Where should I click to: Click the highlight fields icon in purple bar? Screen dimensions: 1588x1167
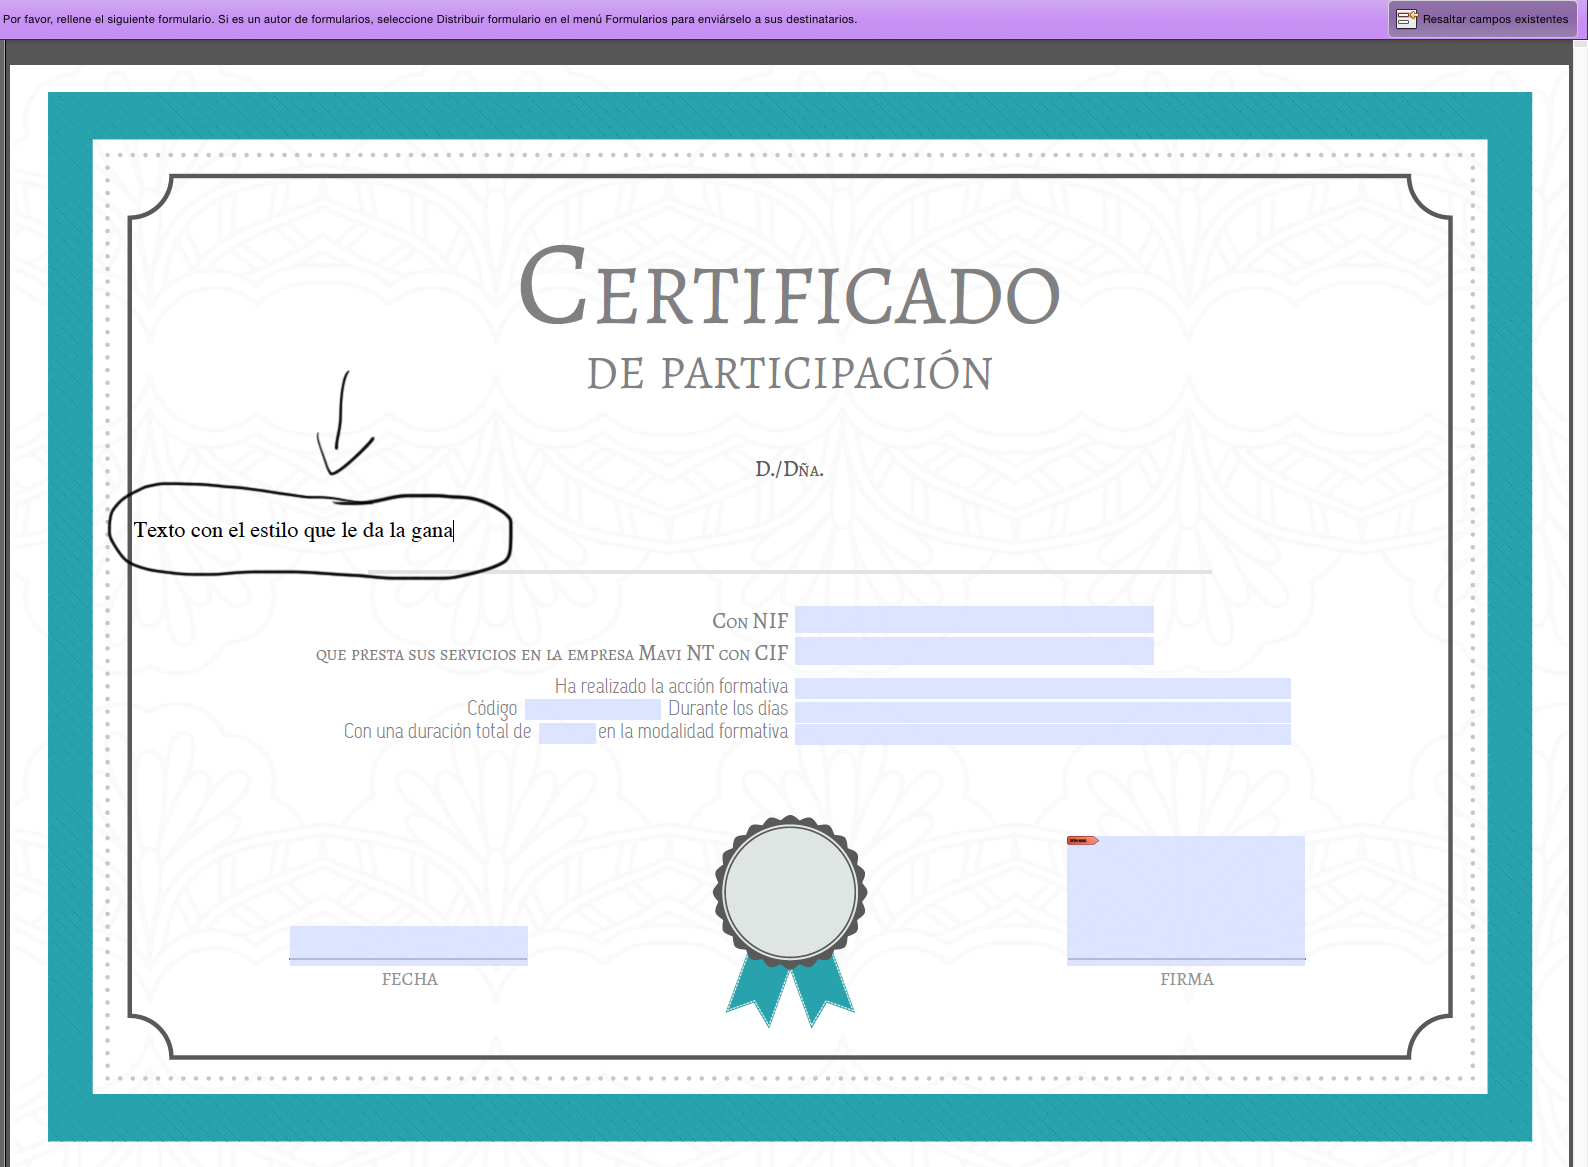(x=1407, y=19)
